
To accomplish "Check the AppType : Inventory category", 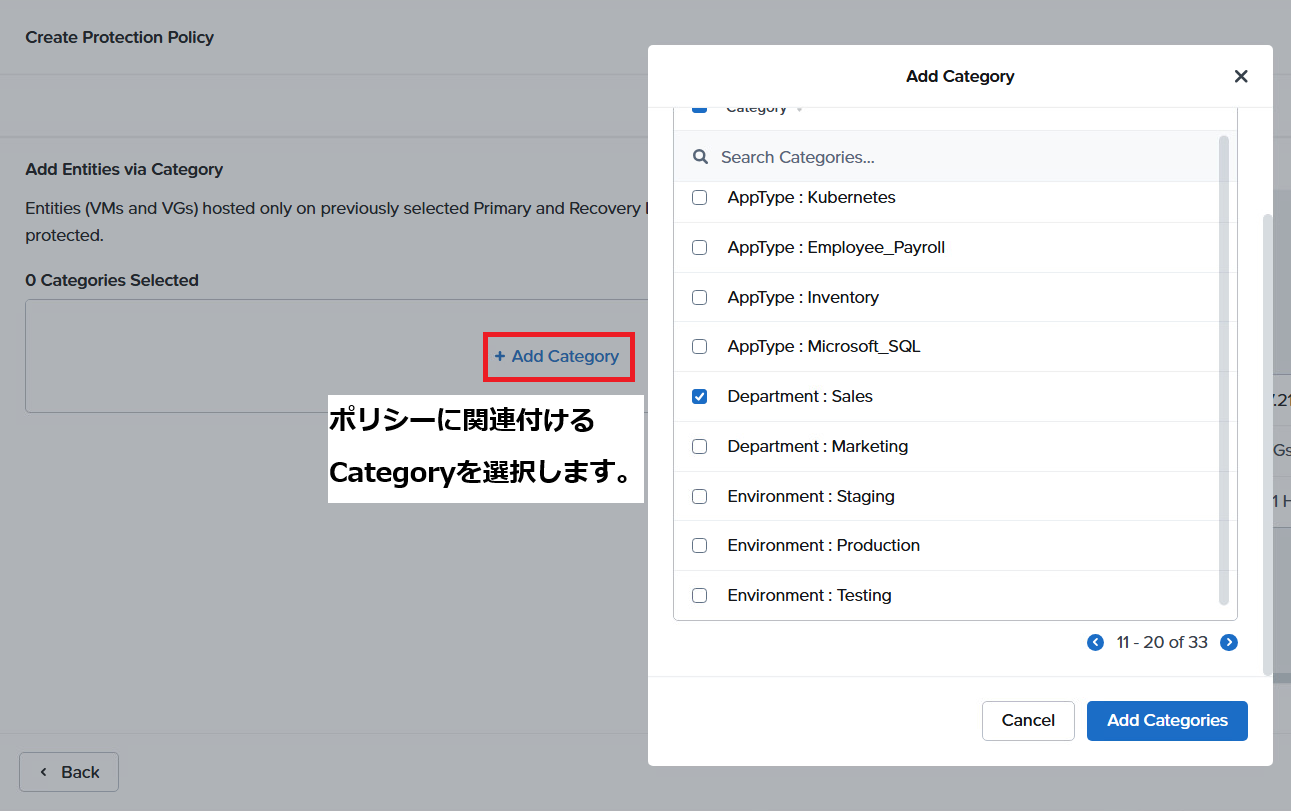I will pos(700,297).
